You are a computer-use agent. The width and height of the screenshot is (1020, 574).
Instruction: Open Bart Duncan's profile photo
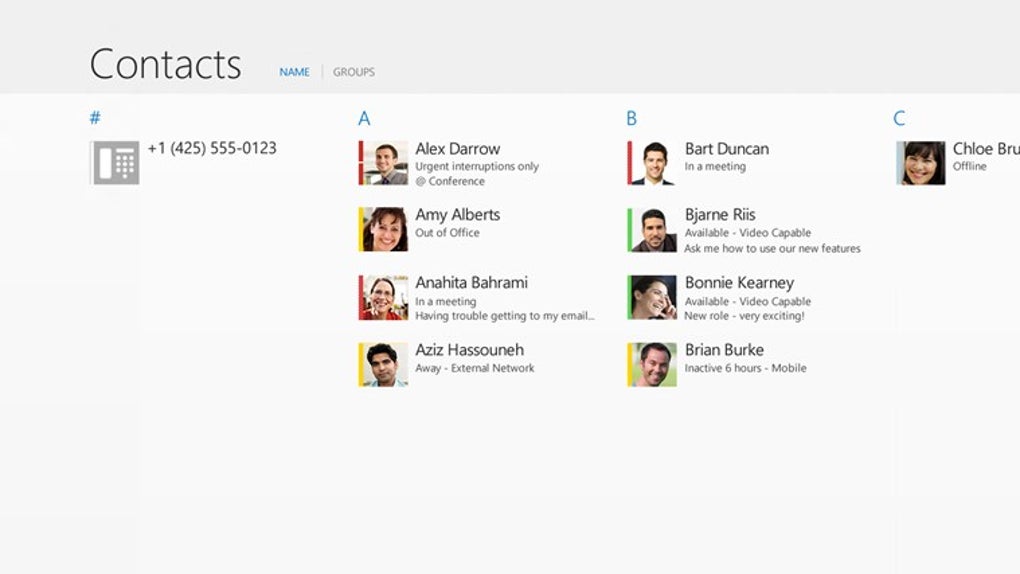[654, 163]
